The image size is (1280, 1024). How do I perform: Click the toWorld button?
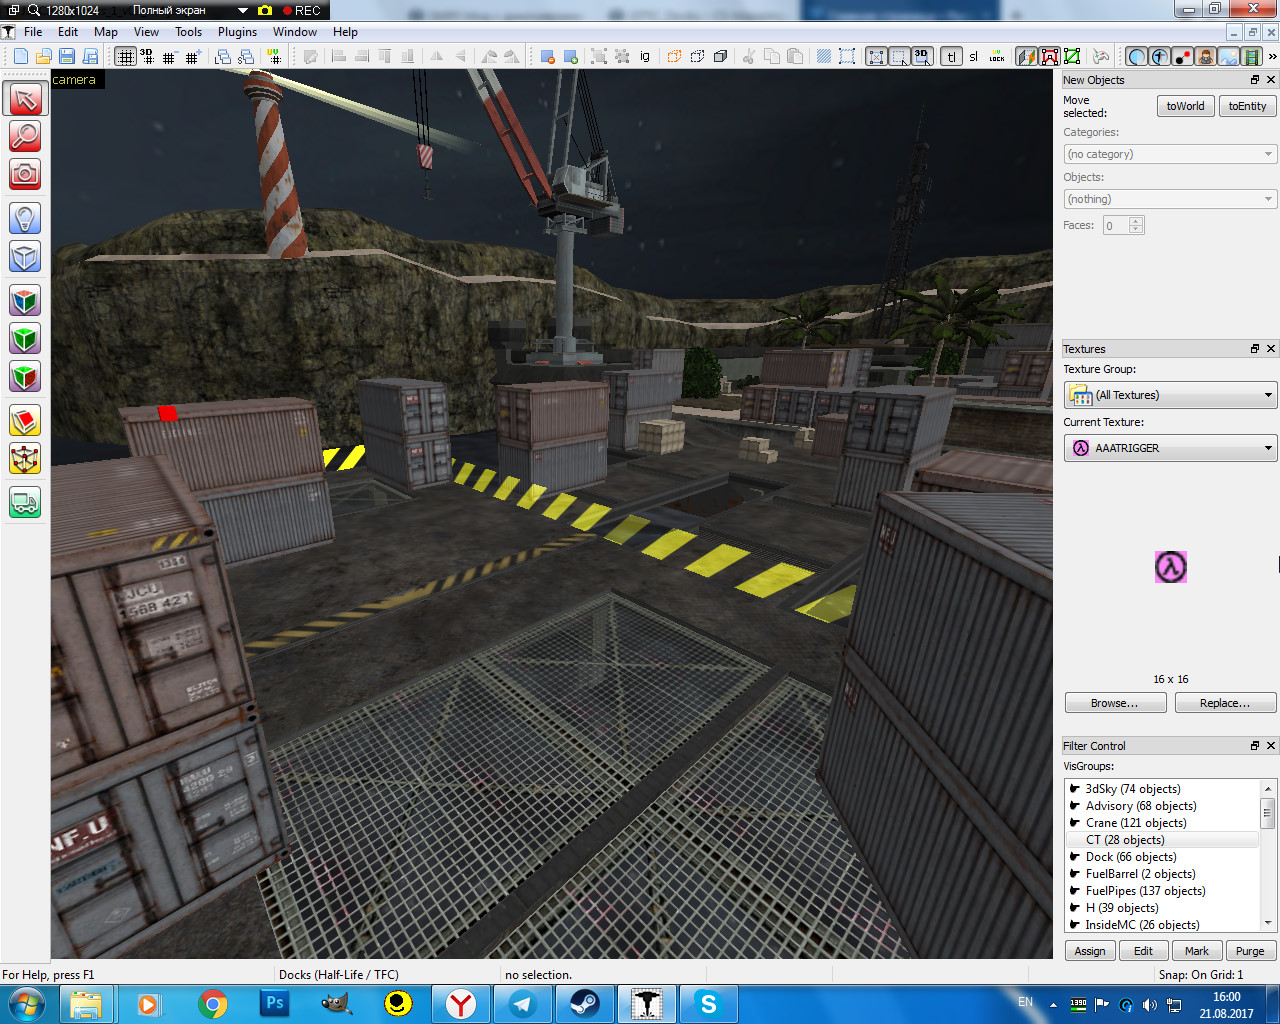tap(1186, 106)
